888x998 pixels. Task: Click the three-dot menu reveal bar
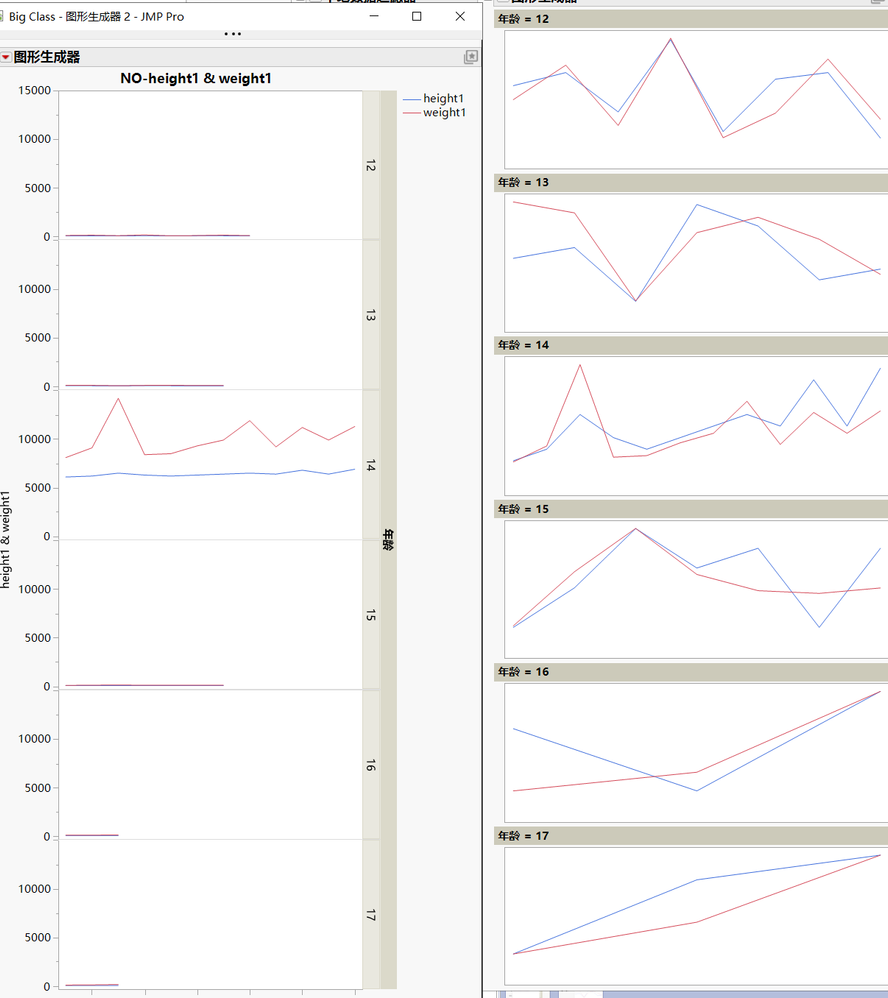[x=233, y=34]
